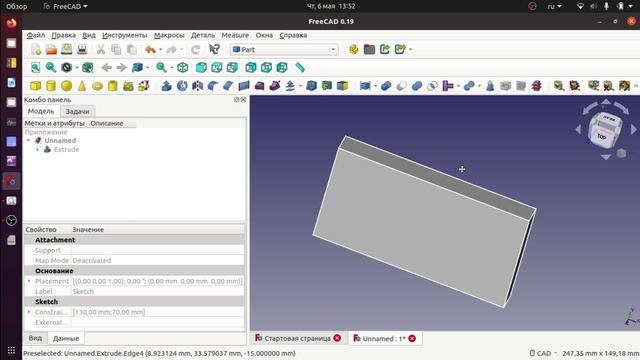Open the ru keyboard layout indicator
Image resolution: width=640 pixels, height=360 pixels.
click(x=554, y=6)
